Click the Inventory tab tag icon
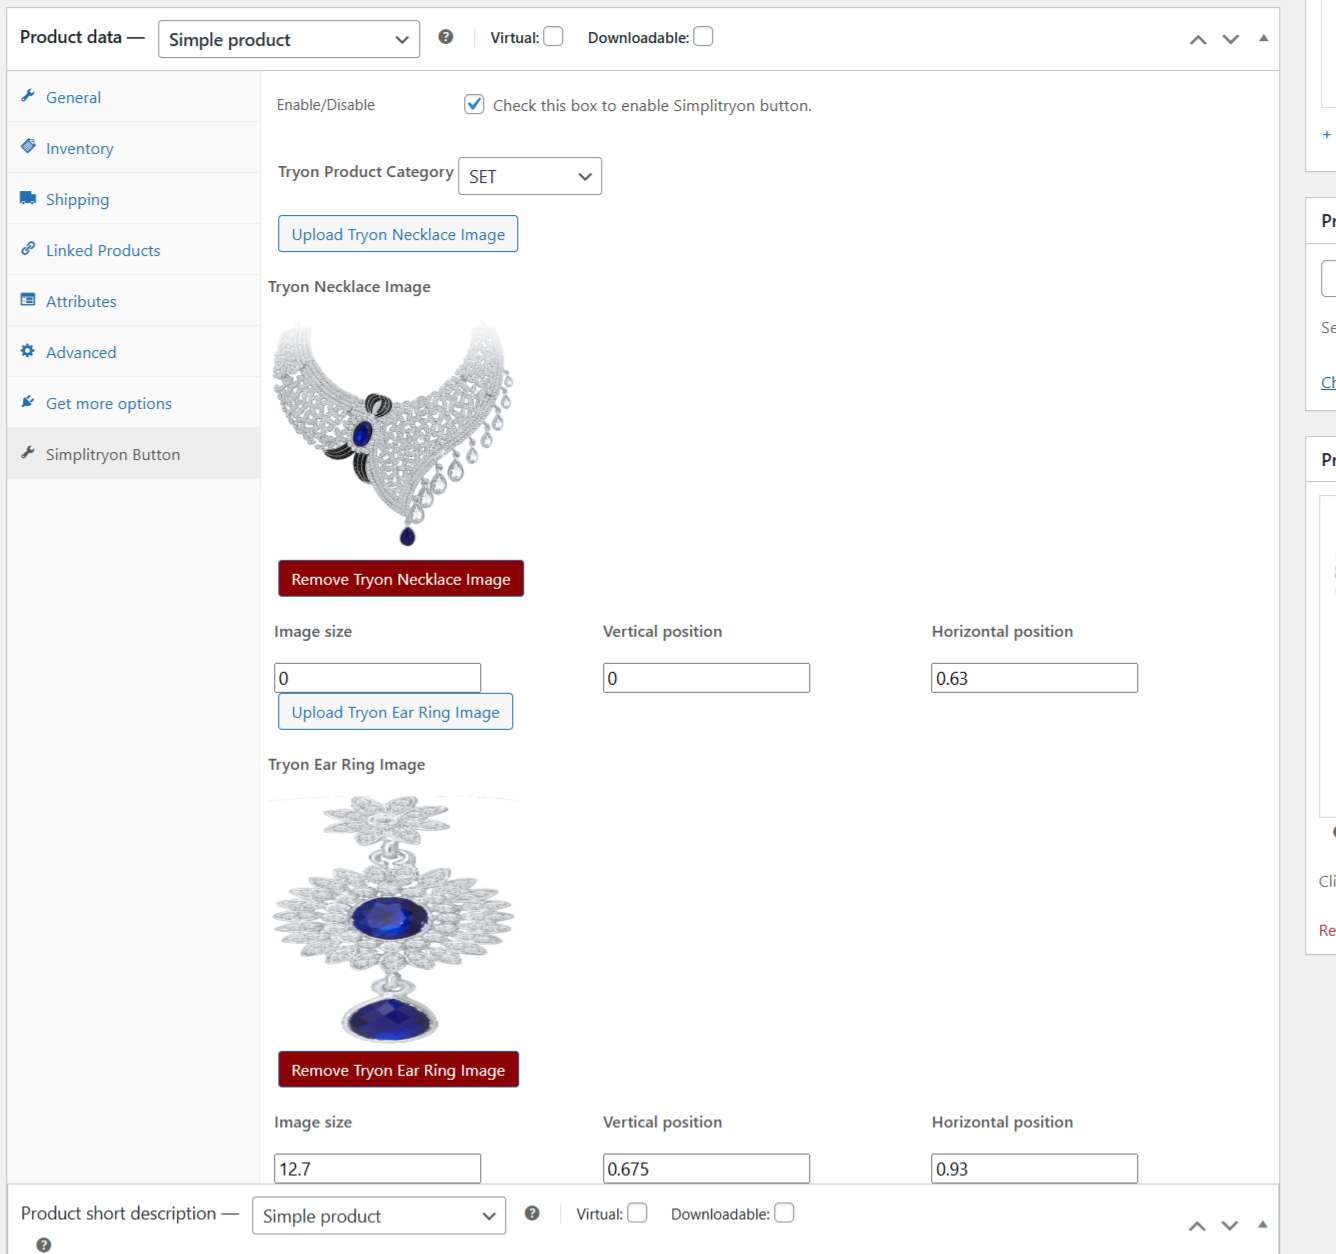The width and height of the screenshot is (1336, 1254). point(28,146)
